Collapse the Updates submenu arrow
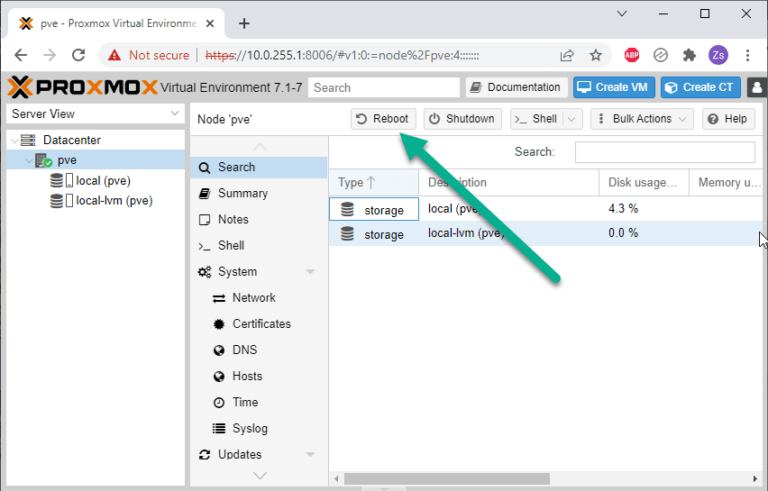Image resolution: width=768 pixels, height=491 pixels. [x=311, y=455]
